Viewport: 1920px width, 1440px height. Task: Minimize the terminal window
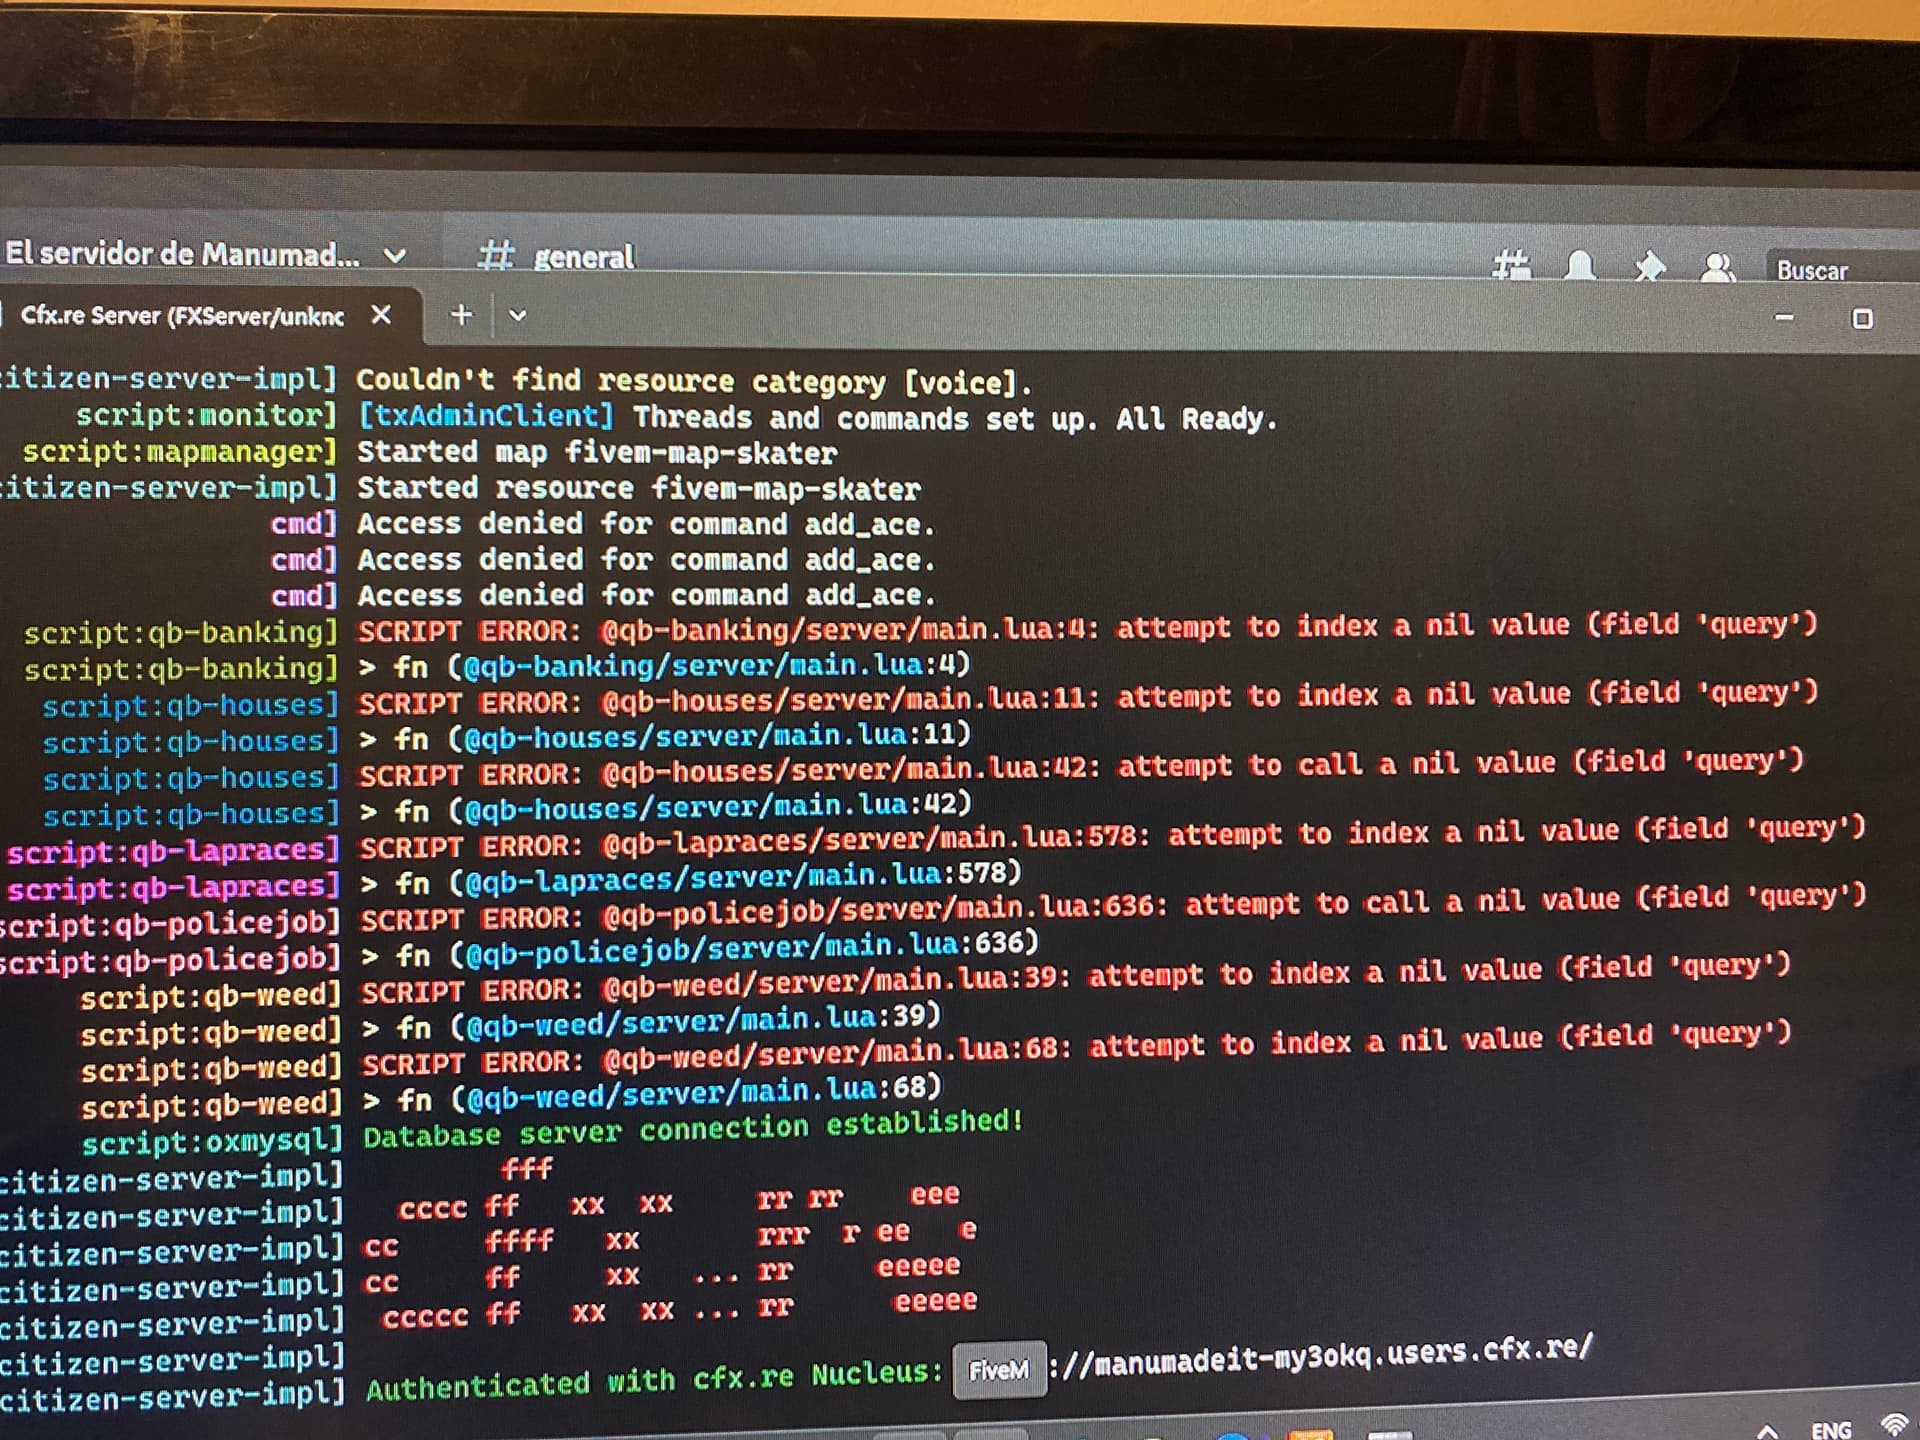point(1784,318)
